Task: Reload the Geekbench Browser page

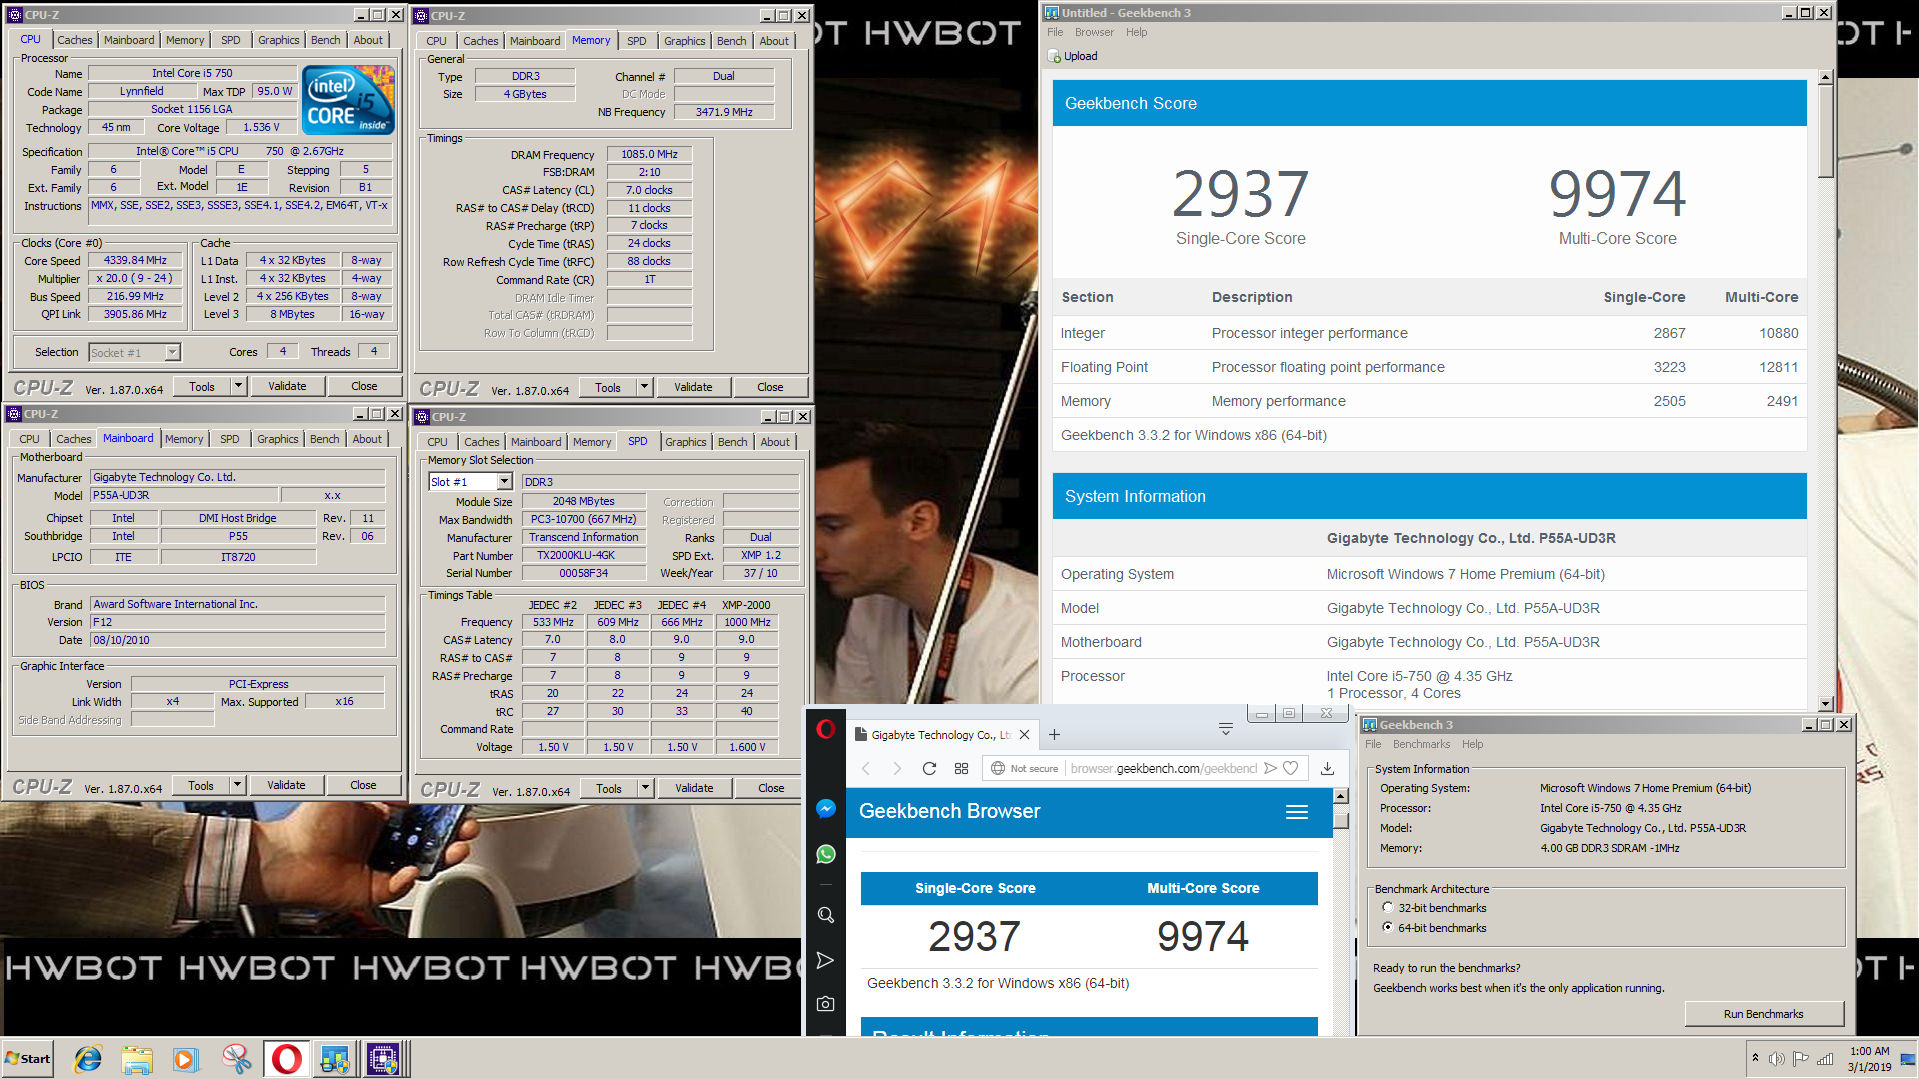Action: tap(929, 768)
